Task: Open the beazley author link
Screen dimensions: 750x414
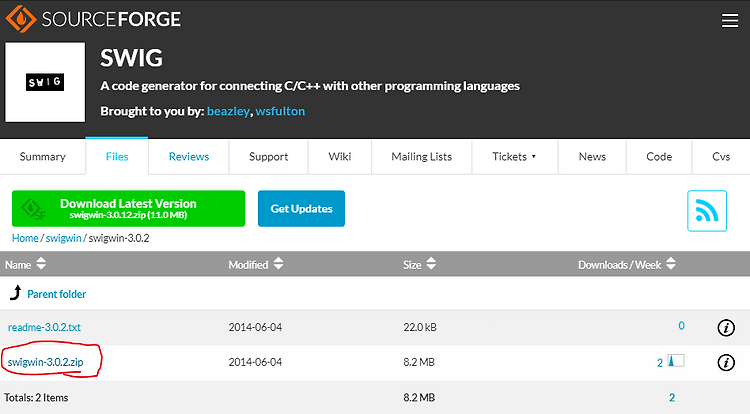Action: (x=228, y=111)
